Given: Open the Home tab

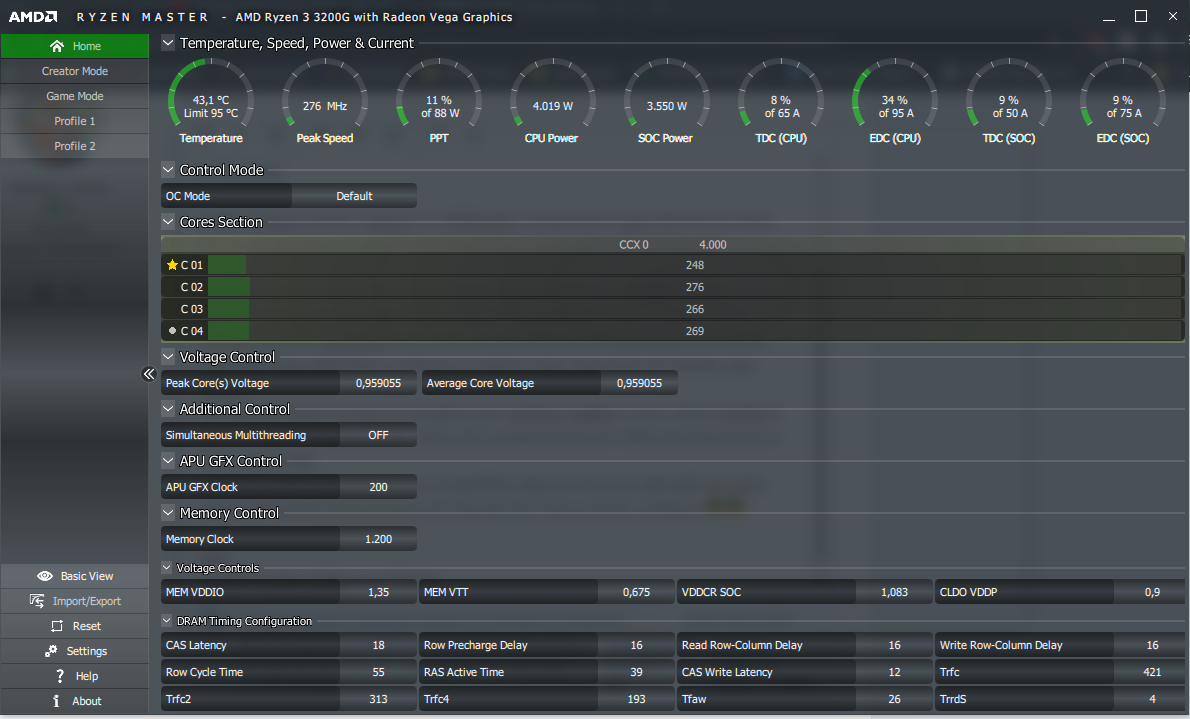Looking at the screenshot, I should (x=75, y=46).
